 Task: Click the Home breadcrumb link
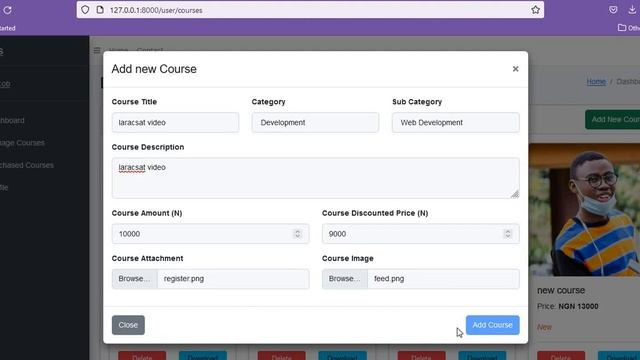click(596, 82)
